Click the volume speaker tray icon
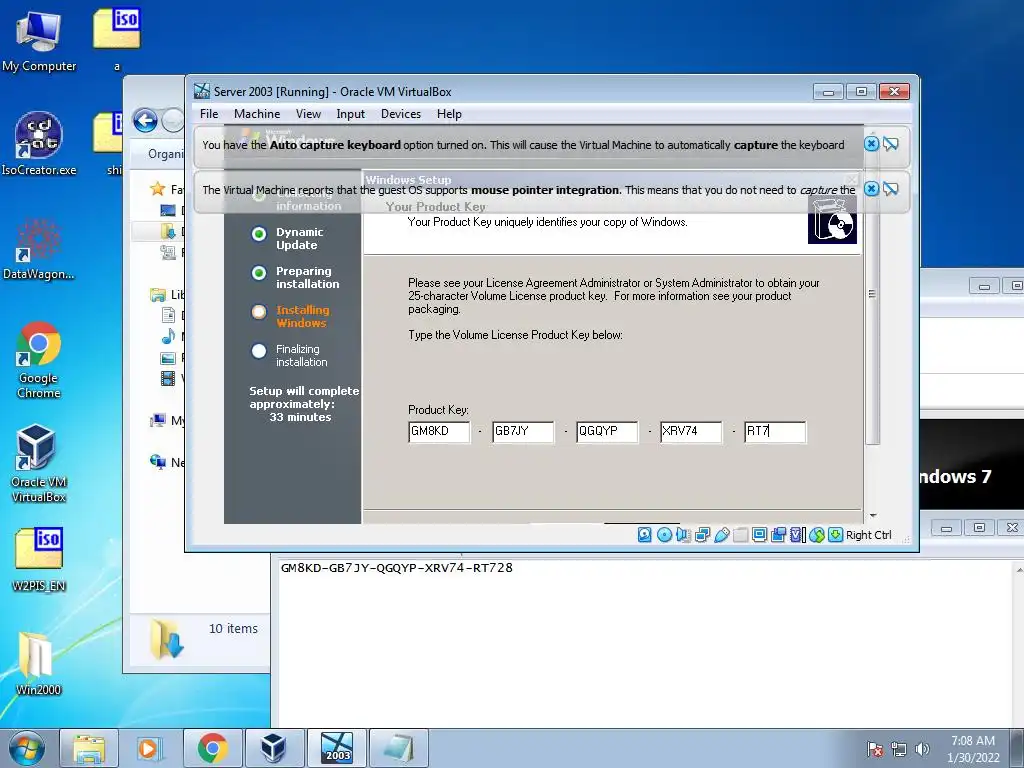 point(923,749)
